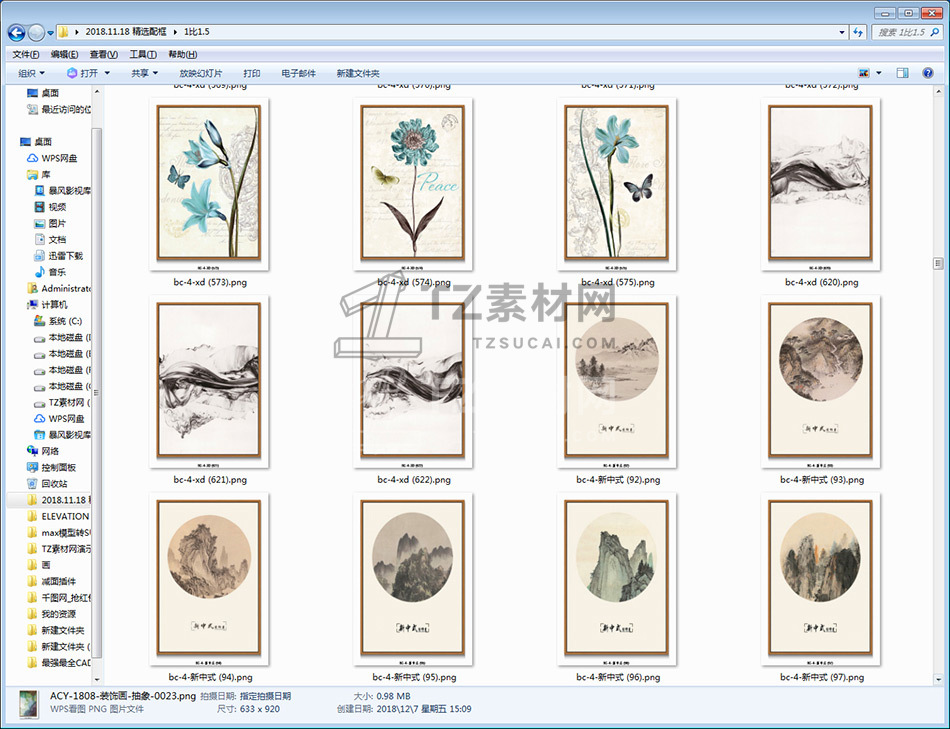This screenshot has height=729, width=950.
Task: Click the 音乐 library icon
Action: tap(39, 272)
